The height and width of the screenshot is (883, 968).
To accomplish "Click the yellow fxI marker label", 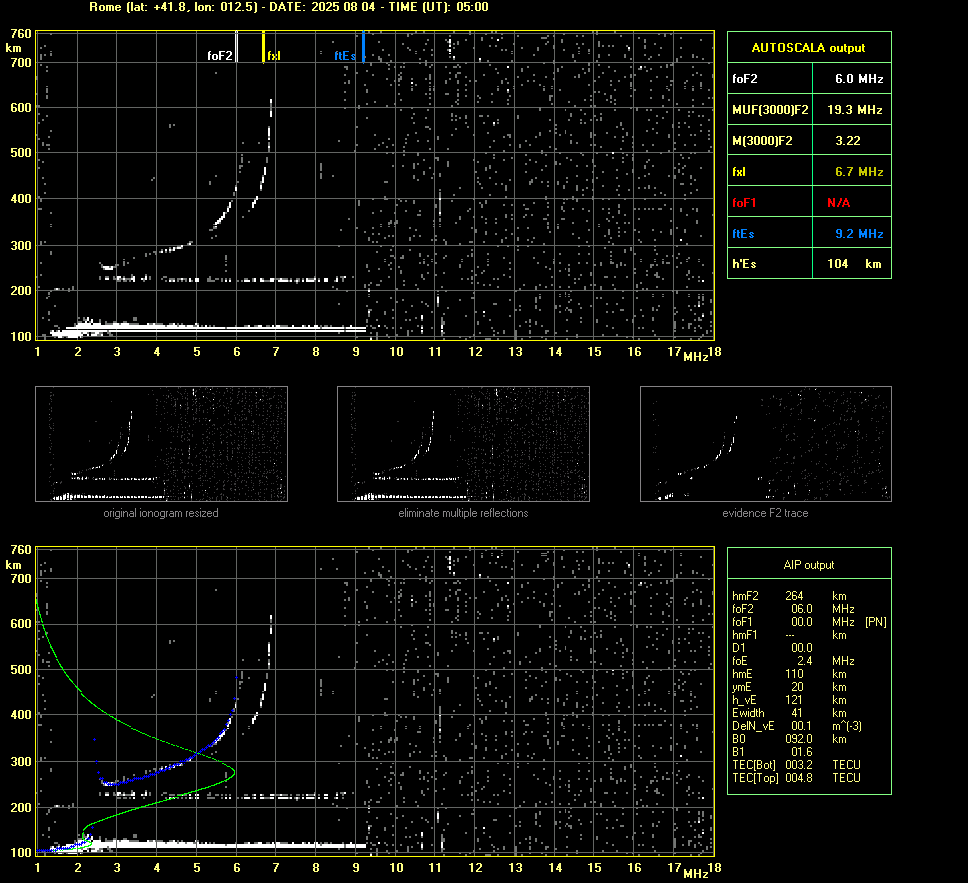I will [x=273, y=56].
